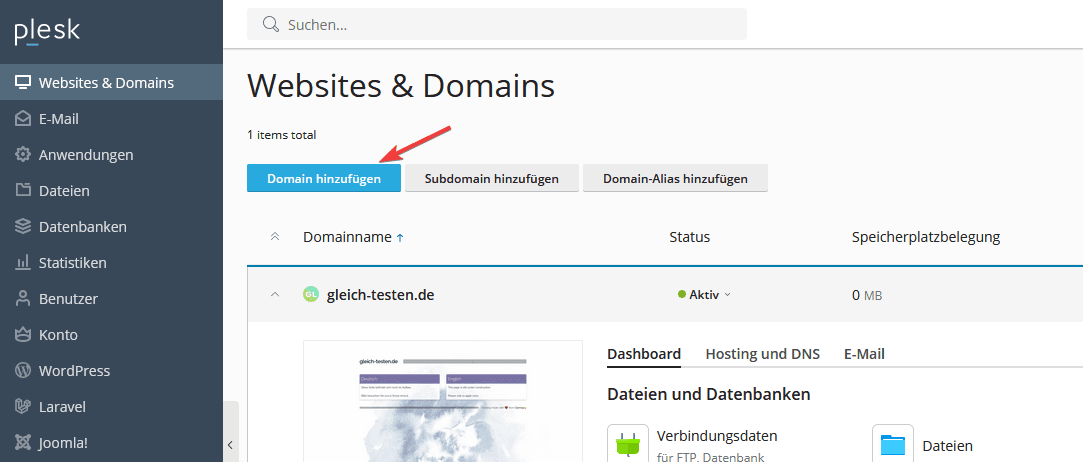Sort by the Domainname column
The width and height of the screenshot is (1083, 462).
[353, 238]
